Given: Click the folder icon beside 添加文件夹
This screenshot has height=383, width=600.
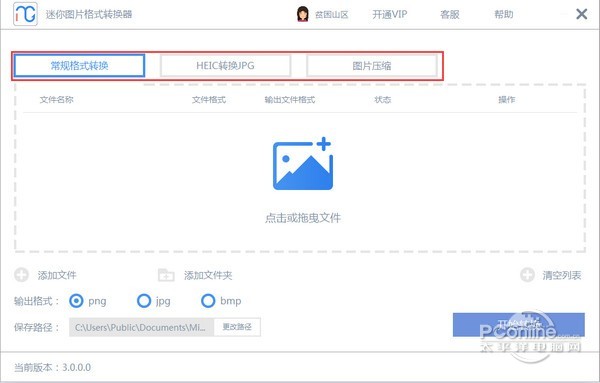Looking at the screenshot, I should pyautogui.click(x=166, y=275).
